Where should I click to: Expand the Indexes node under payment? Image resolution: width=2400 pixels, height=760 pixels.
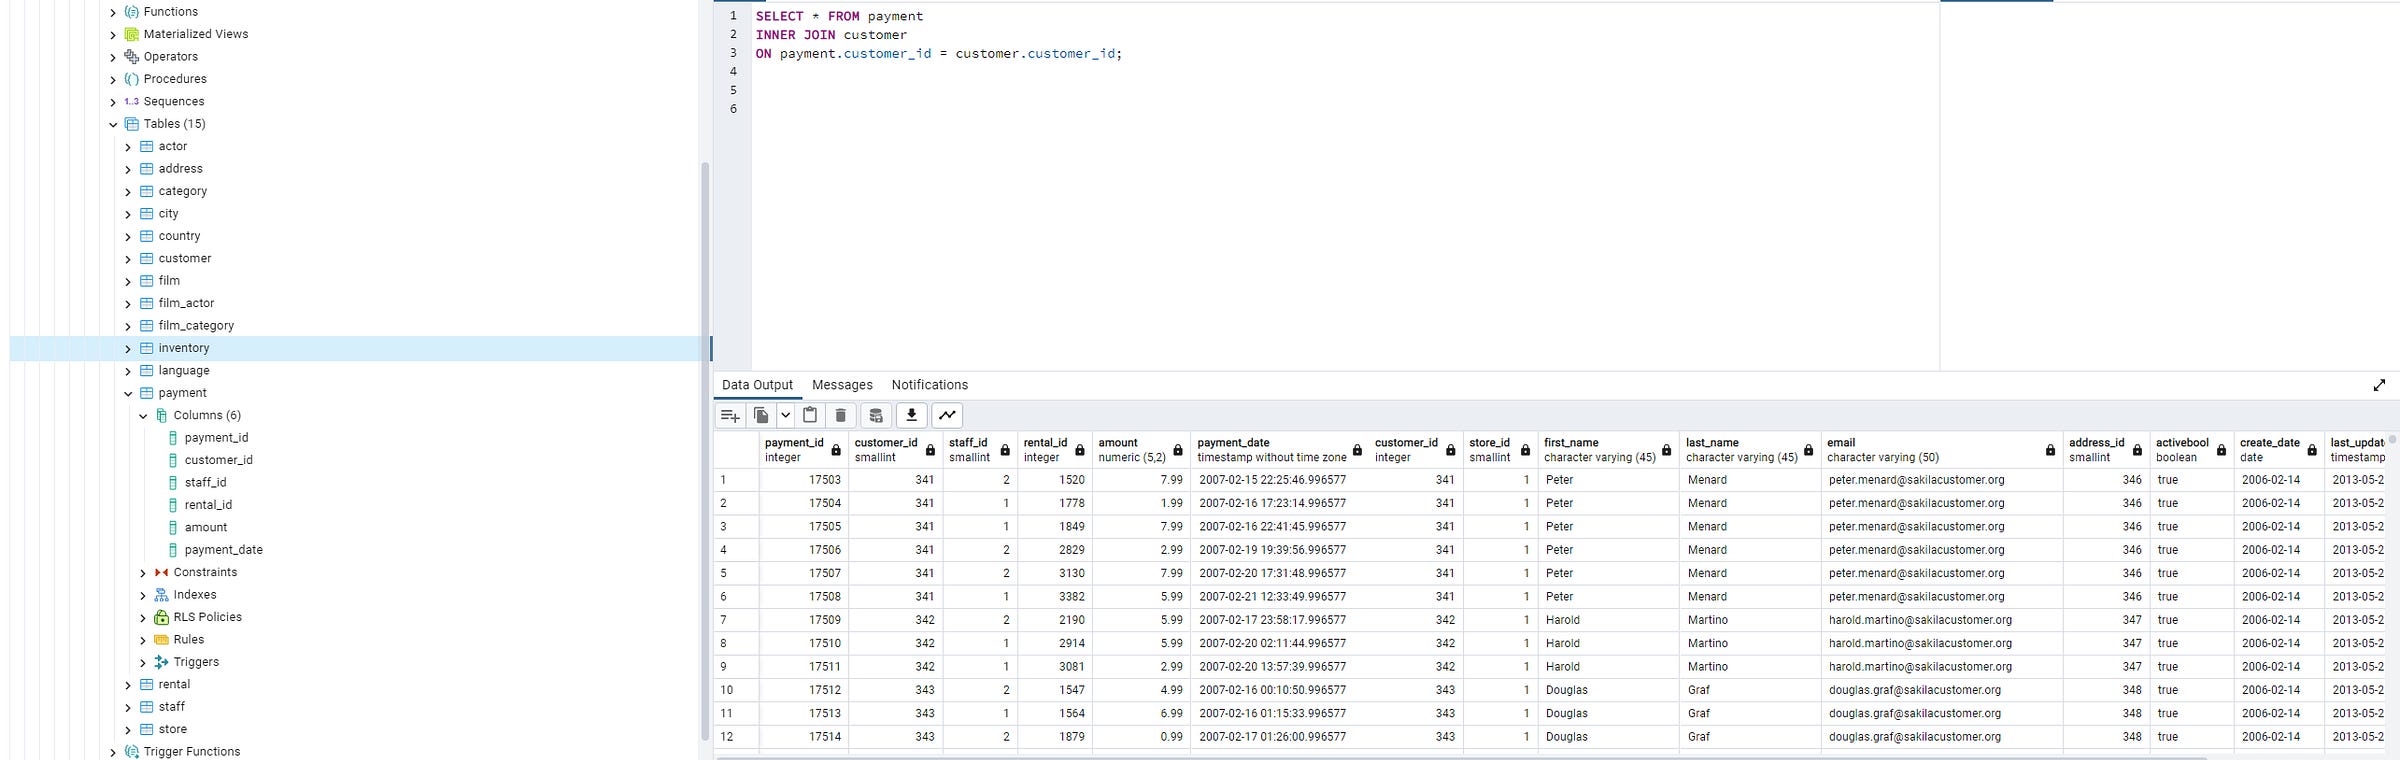point(143,595)
